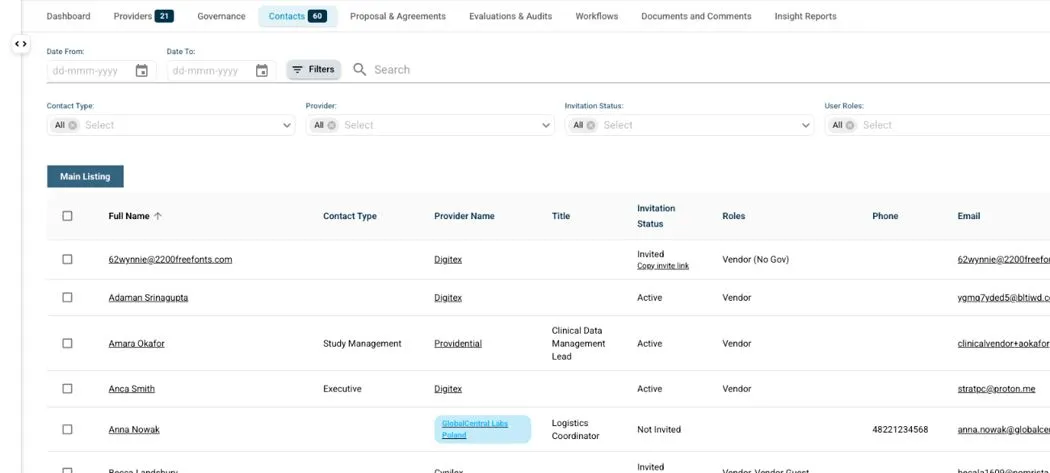
Task: Click the Filters button
Action: [x=313, y=70]
